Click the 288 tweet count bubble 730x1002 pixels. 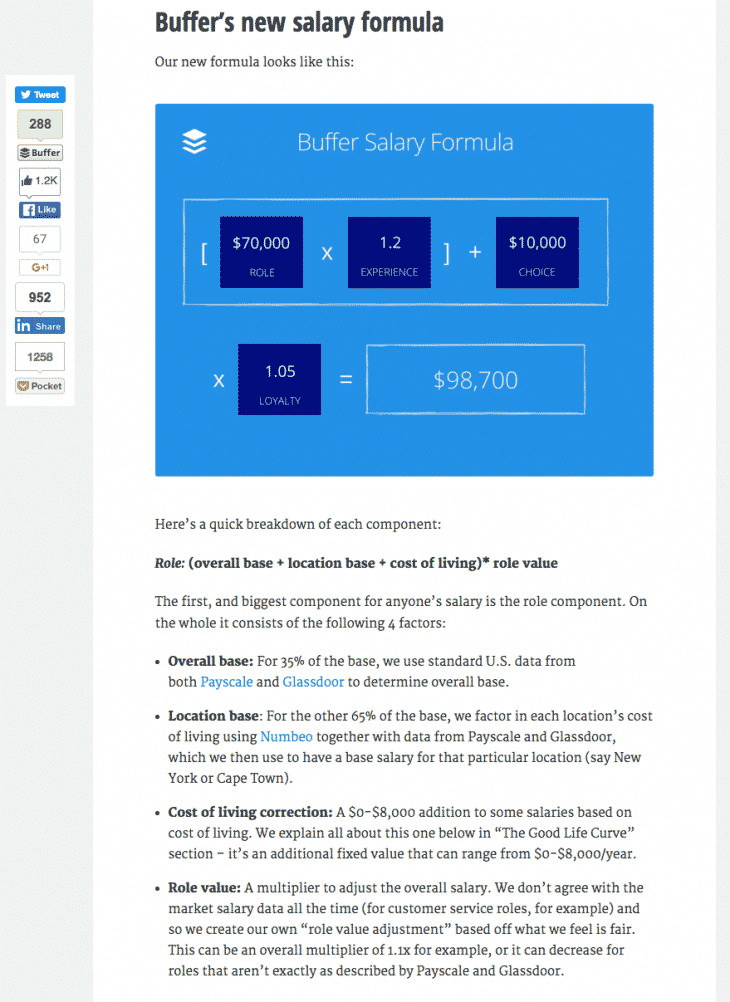click(x=40, y=124)
